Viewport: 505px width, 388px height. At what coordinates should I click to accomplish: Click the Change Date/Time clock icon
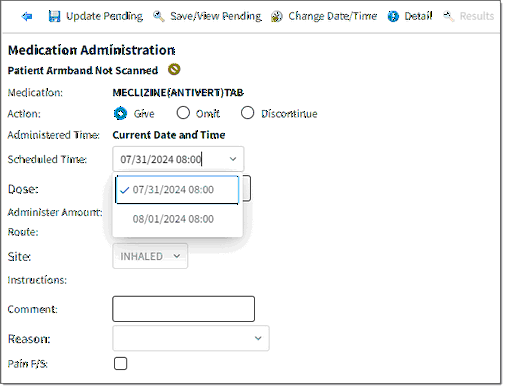276,16
